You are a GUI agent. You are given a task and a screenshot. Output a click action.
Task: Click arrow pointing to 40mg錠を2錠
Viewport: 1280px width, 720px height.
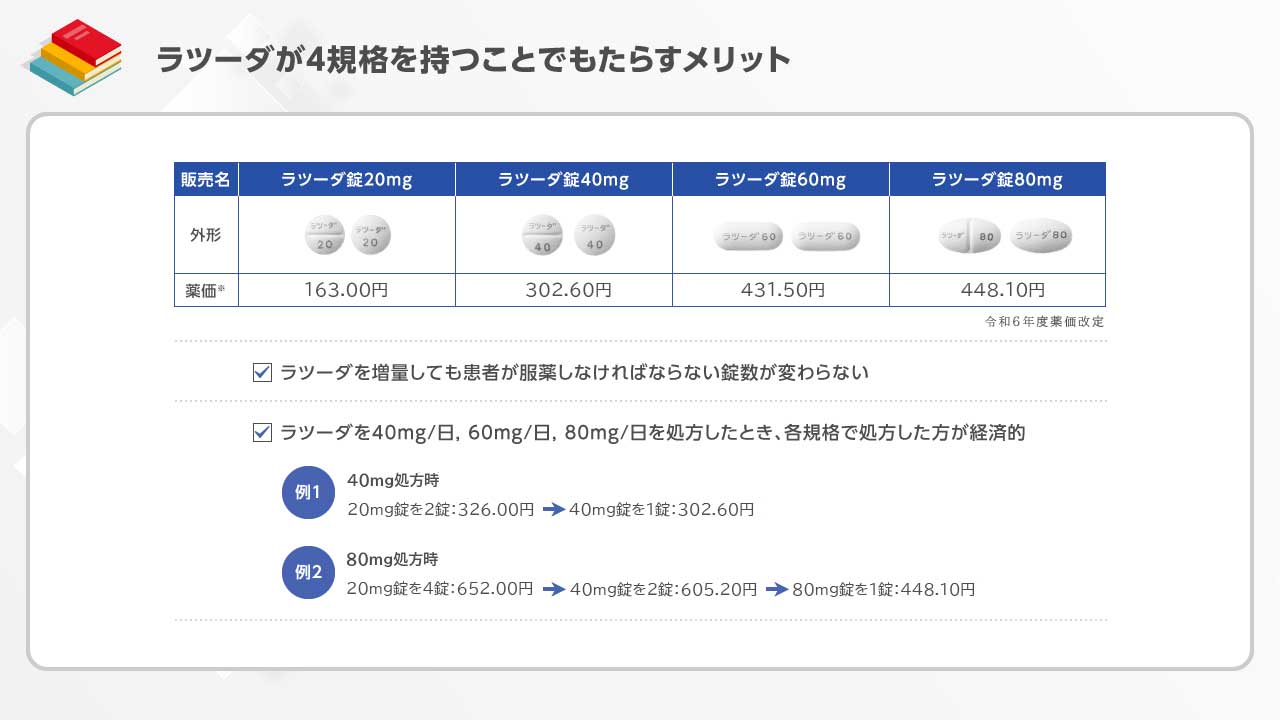click(554, 590)
